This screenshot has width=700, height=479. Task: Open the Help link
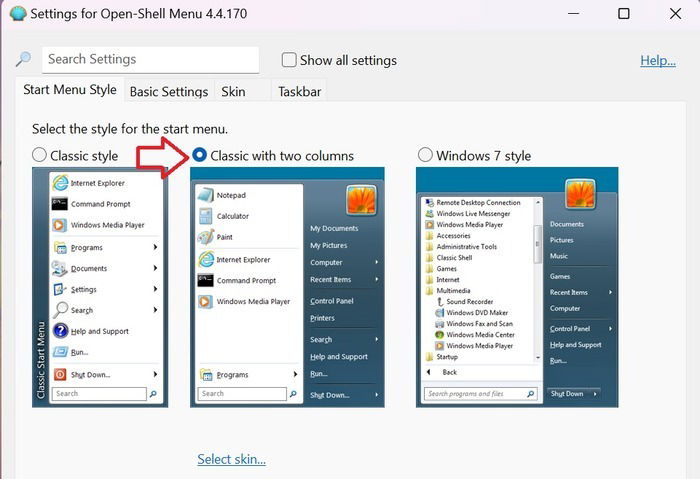click(x=658, y=60)
